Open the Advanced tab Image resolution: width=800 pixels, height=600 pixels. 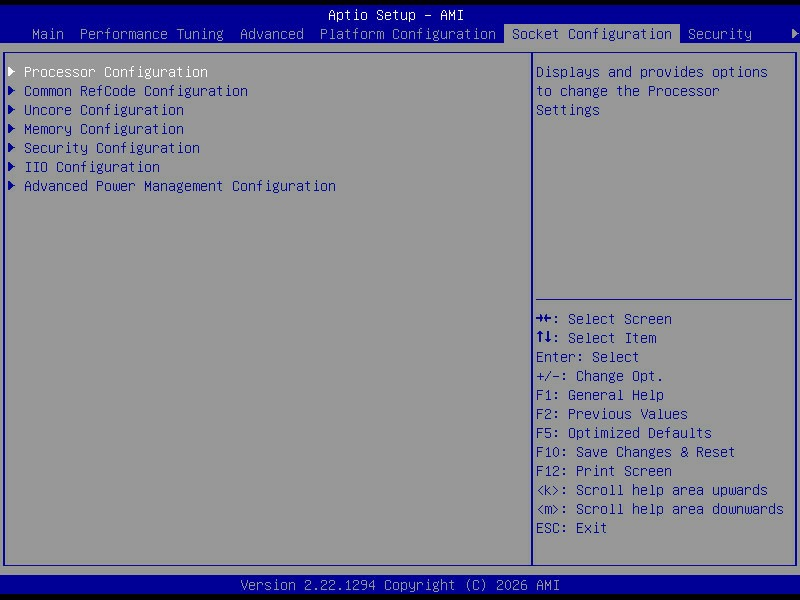pyautogui.click(x=271, y=34)
